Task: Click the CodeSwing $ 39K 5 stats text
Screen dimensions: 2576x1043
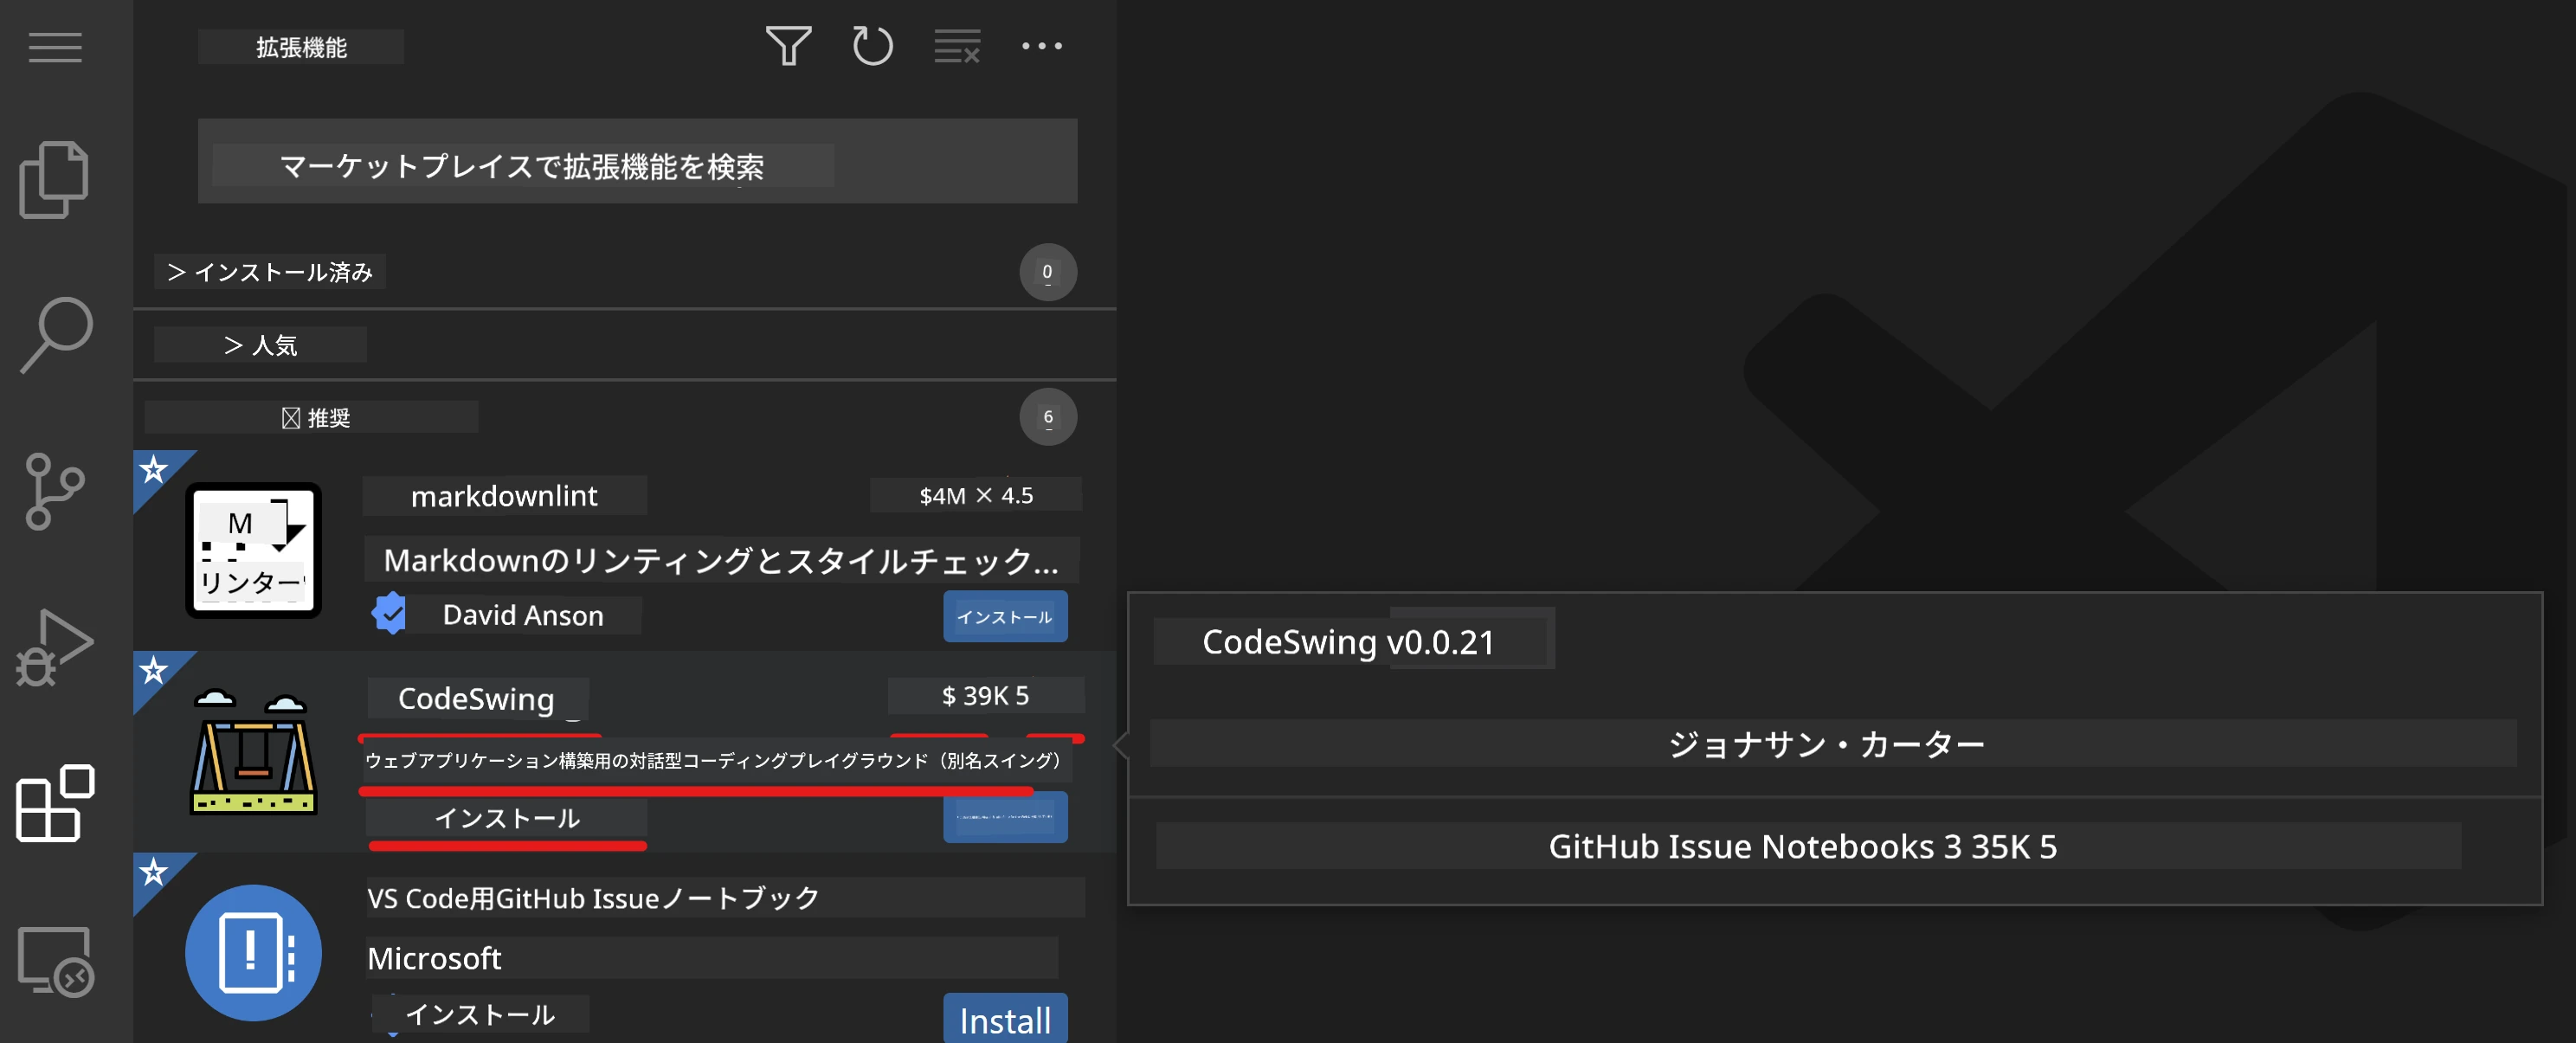Action: [985, 696]
